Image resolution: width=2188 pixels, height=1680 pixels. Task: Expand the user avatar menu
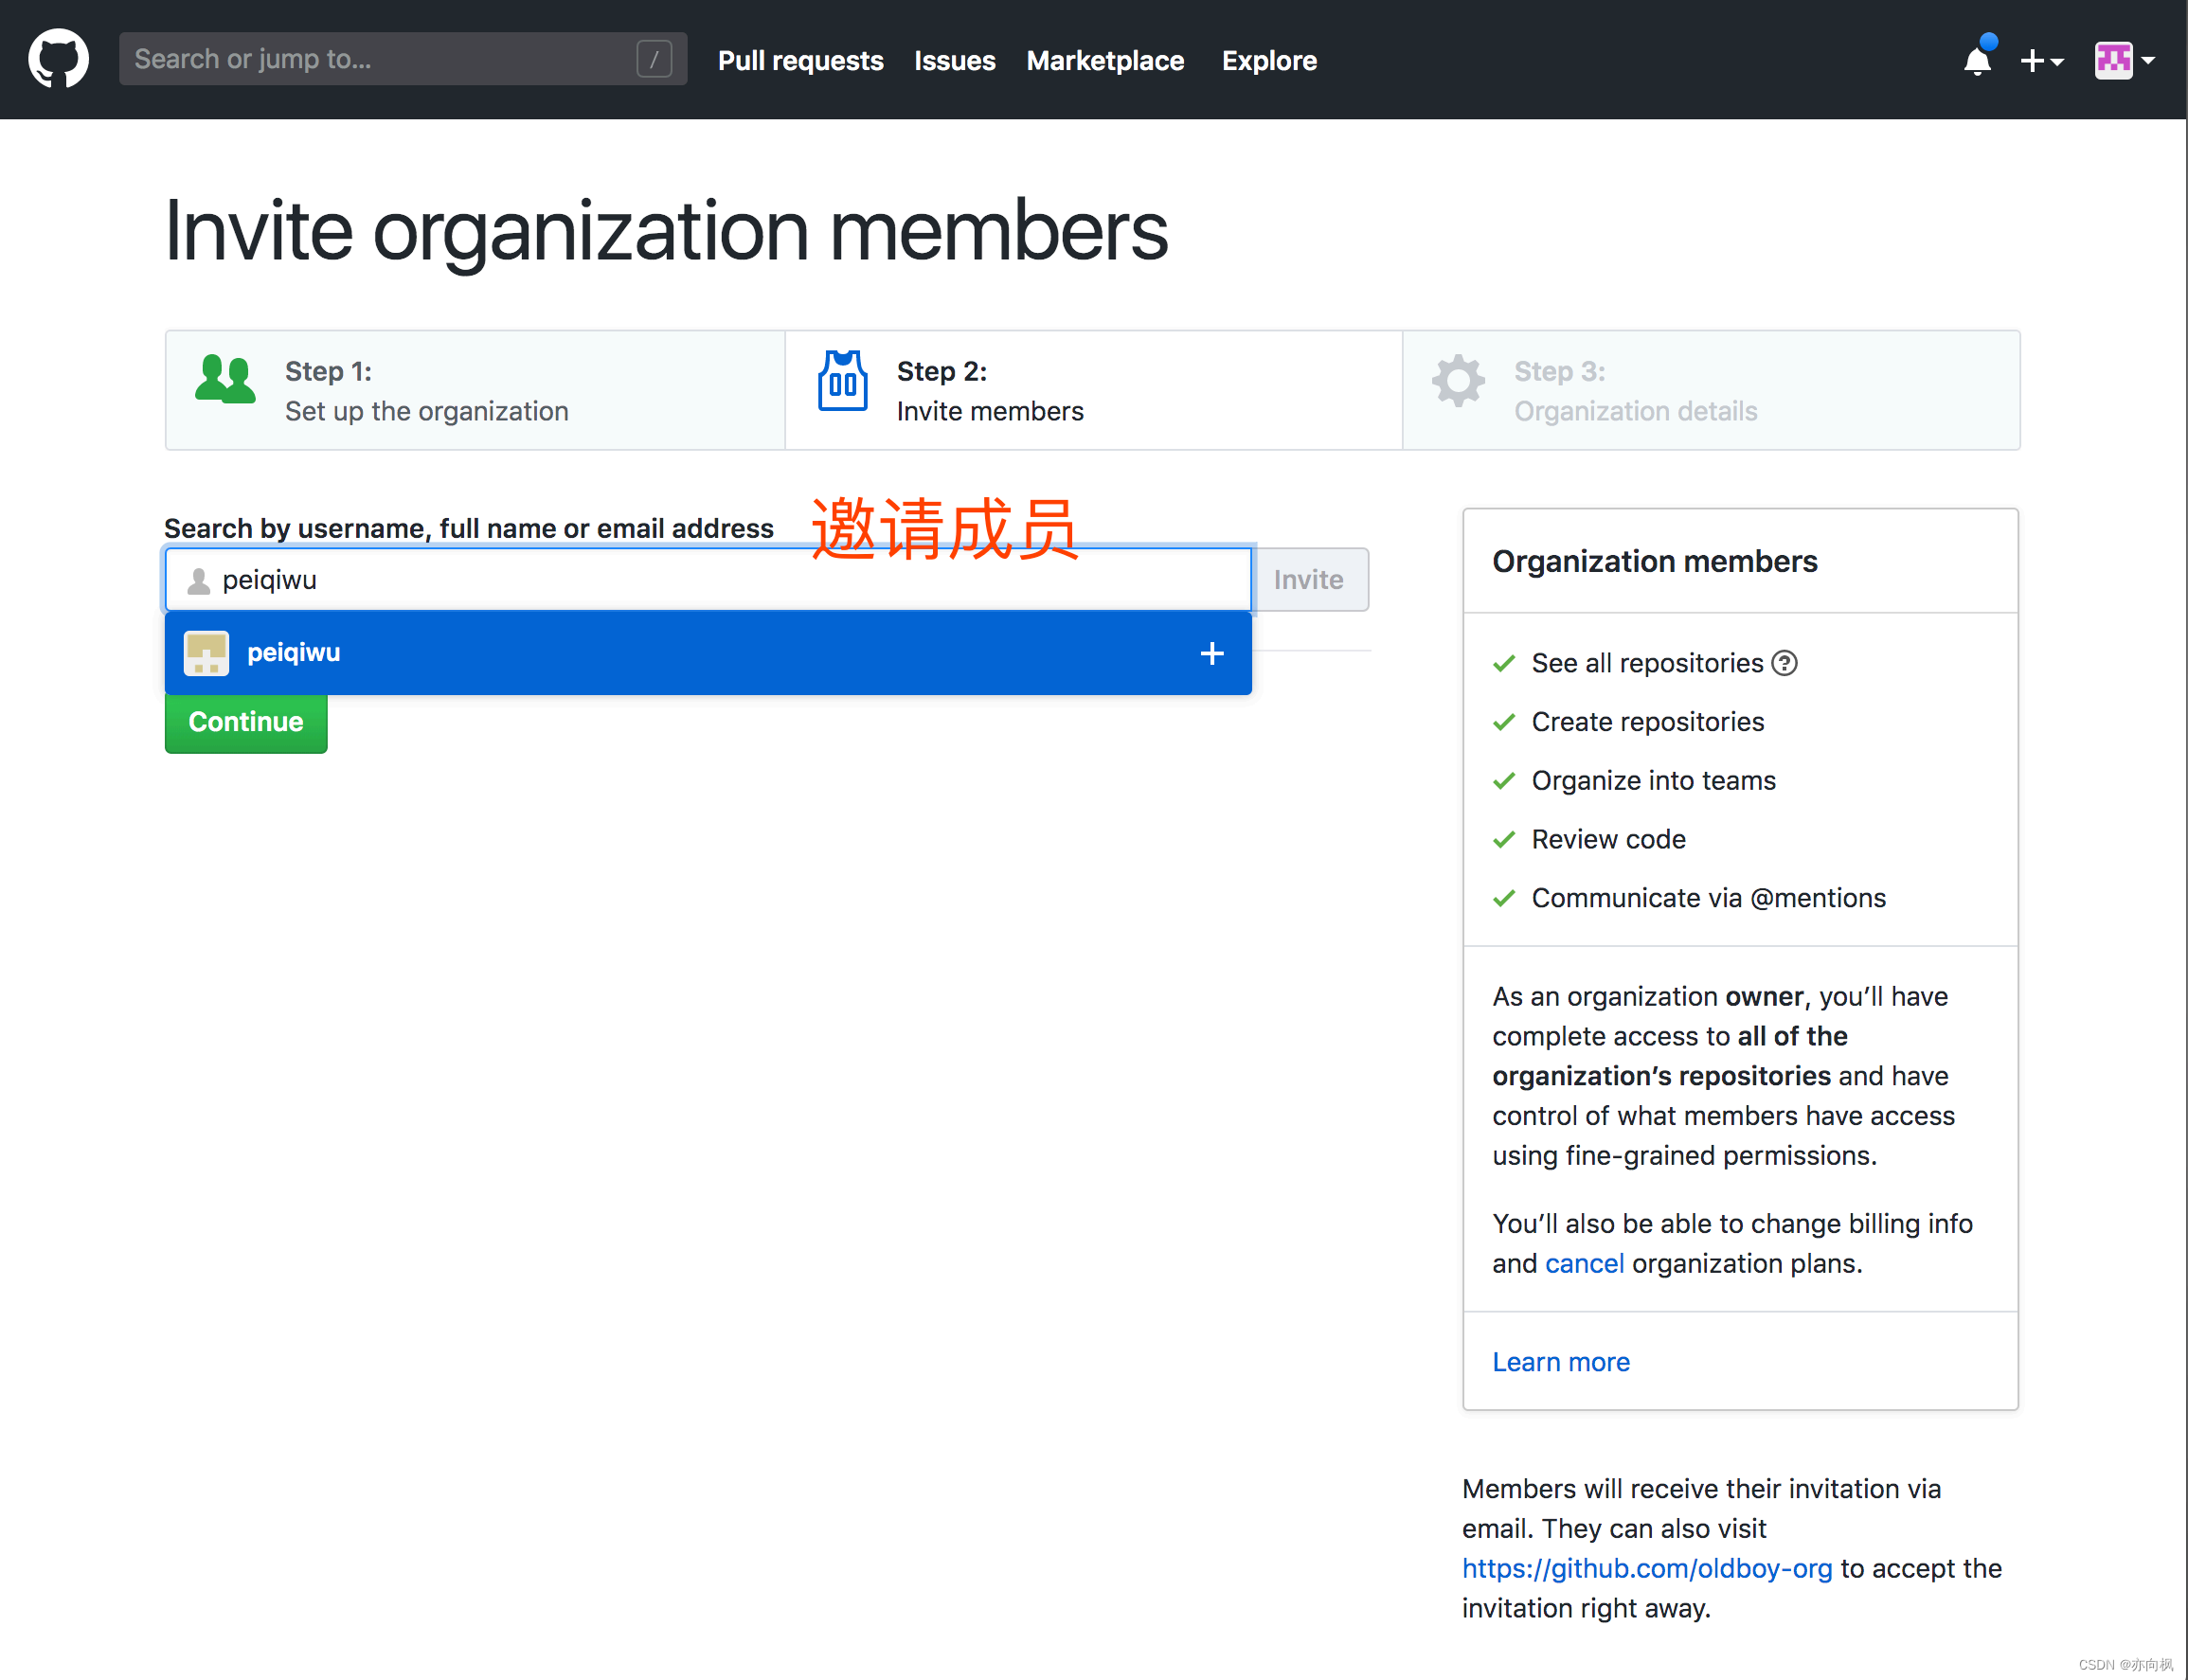coord(2124,60)
